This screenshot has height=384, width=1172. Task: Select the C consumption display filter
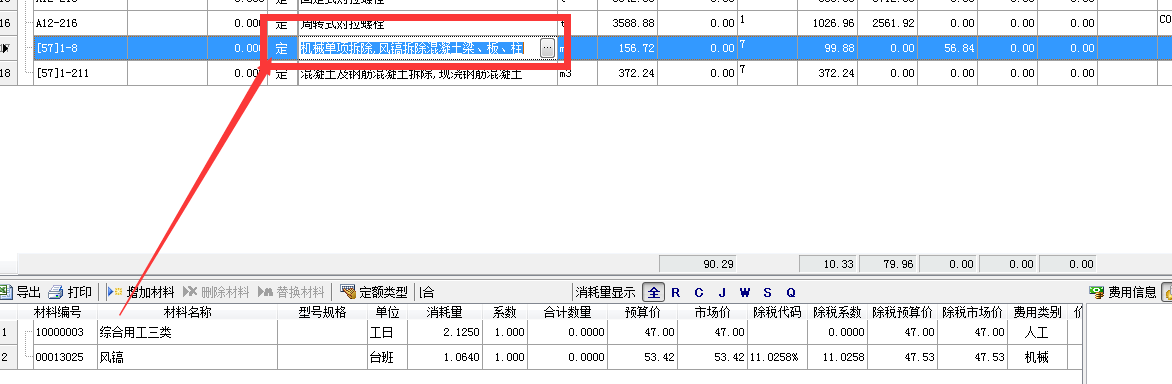tap(699, 292)
